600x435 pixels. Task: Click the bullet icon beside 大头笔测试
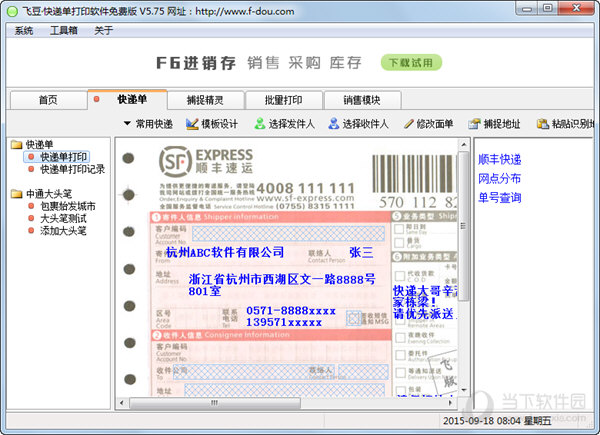[x=31, y=218]
